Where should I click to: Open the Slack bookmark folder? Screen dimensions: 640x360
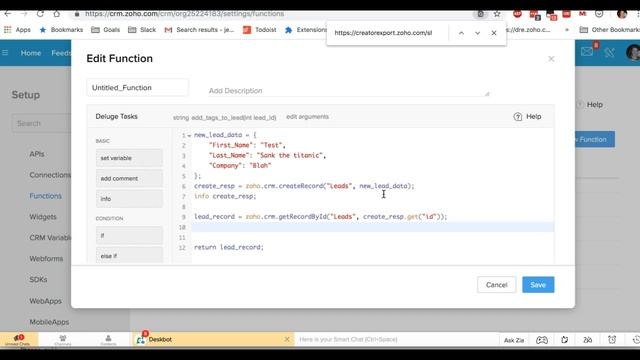(x=142, y=30)
